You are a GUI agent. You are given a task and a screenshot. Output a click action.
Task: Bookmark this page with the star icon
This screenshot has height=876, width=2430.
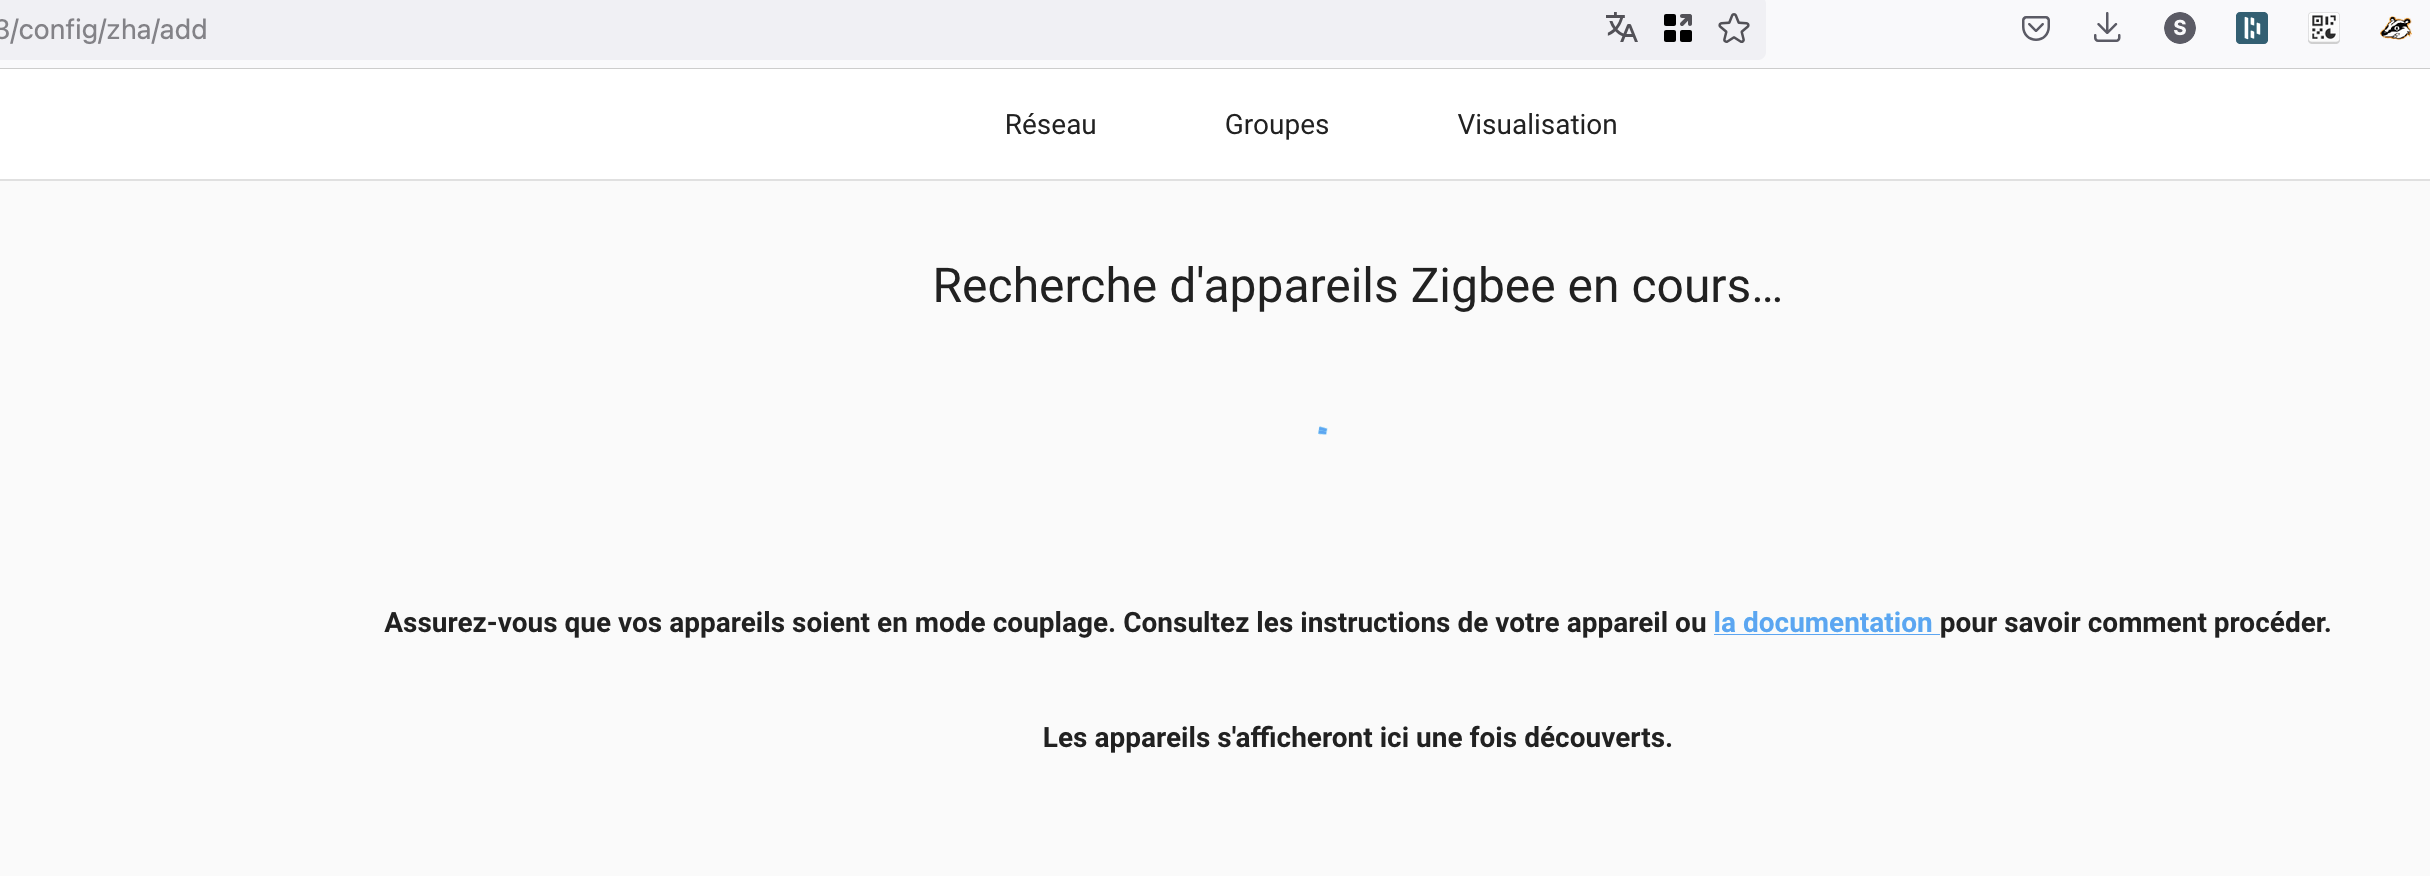click(x=1734, y=28)
